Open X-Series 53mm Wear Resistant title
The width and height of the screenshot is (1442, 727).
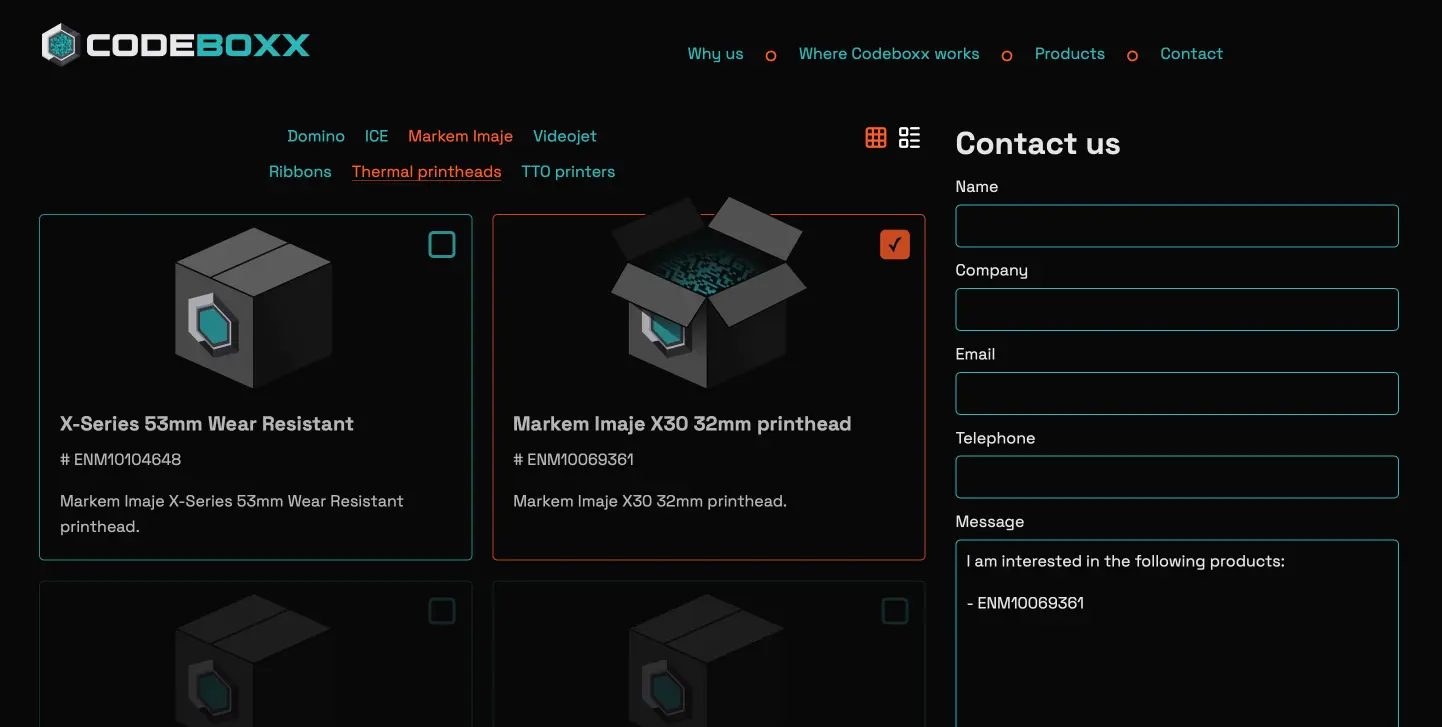point(207,424)
